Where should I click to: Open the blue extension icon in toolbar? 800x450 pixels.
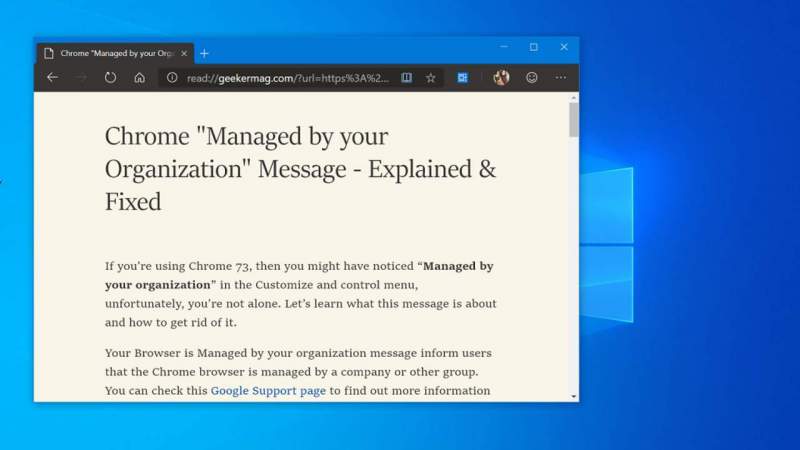pyautogui.click(x=462, y=78)
